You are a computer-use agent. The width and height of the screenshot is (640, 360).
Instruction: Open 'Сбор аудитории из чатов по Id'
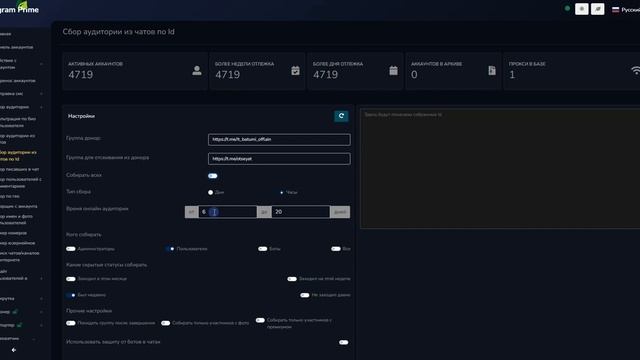pos(19,156)
